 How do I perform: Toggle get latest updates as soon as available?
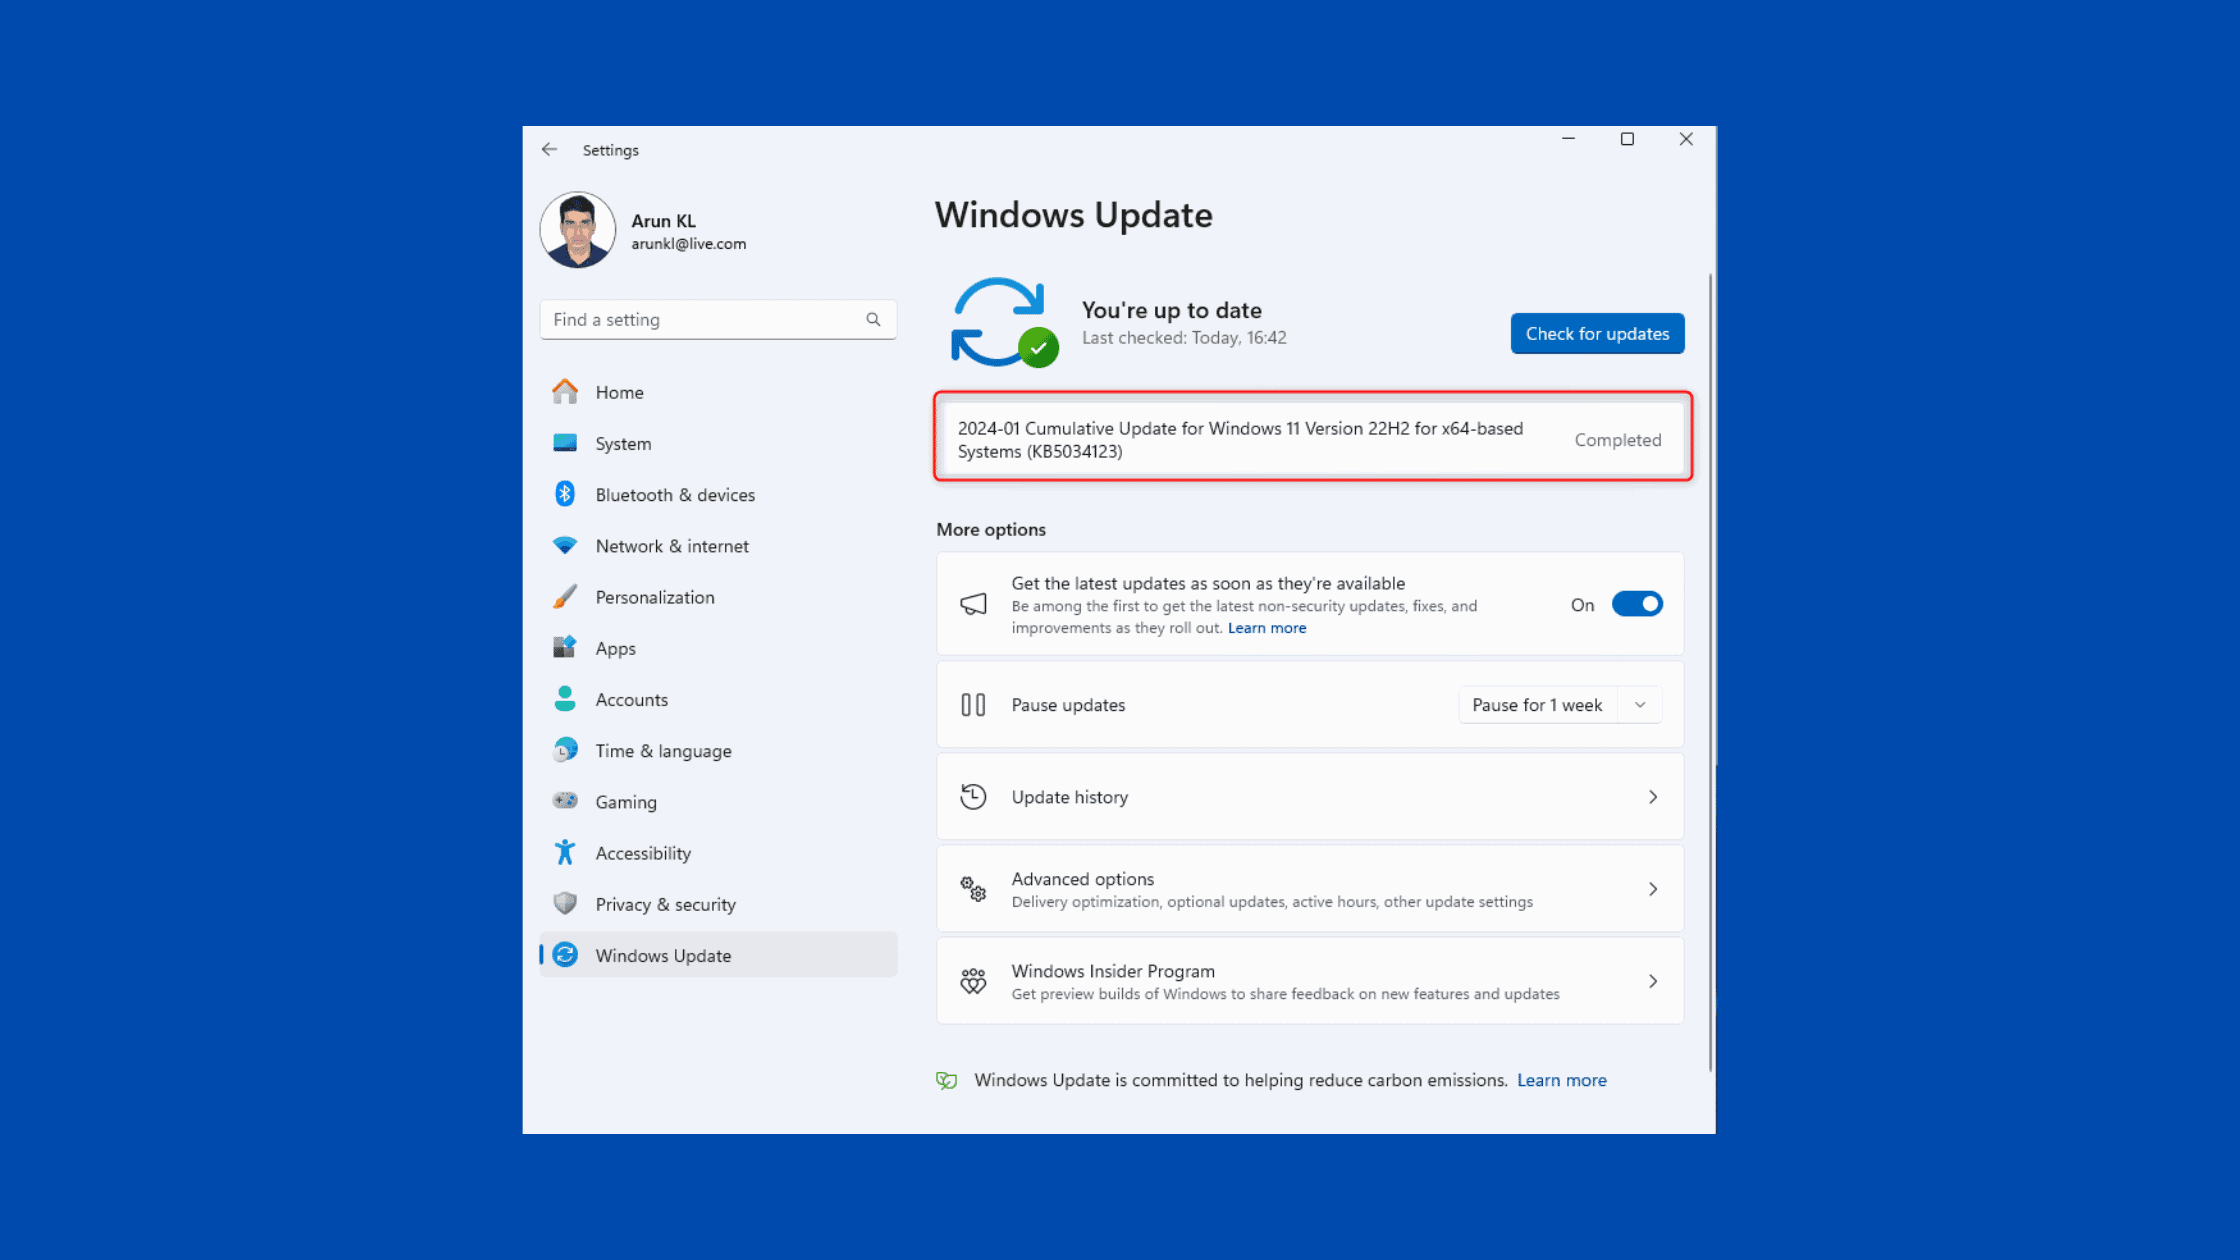tap(1637, 603)
